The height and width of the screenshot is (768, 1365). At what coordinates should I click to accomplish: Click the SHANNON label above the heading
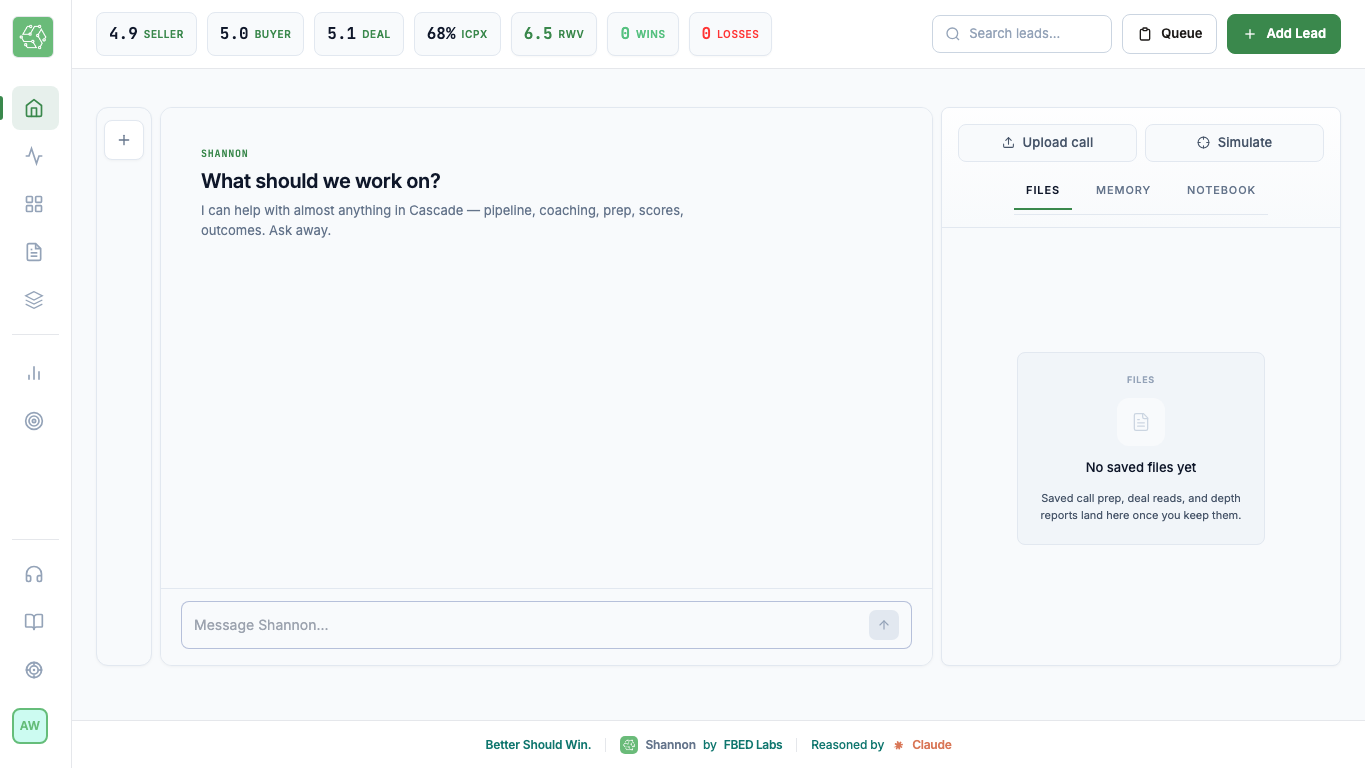point(225,154)
